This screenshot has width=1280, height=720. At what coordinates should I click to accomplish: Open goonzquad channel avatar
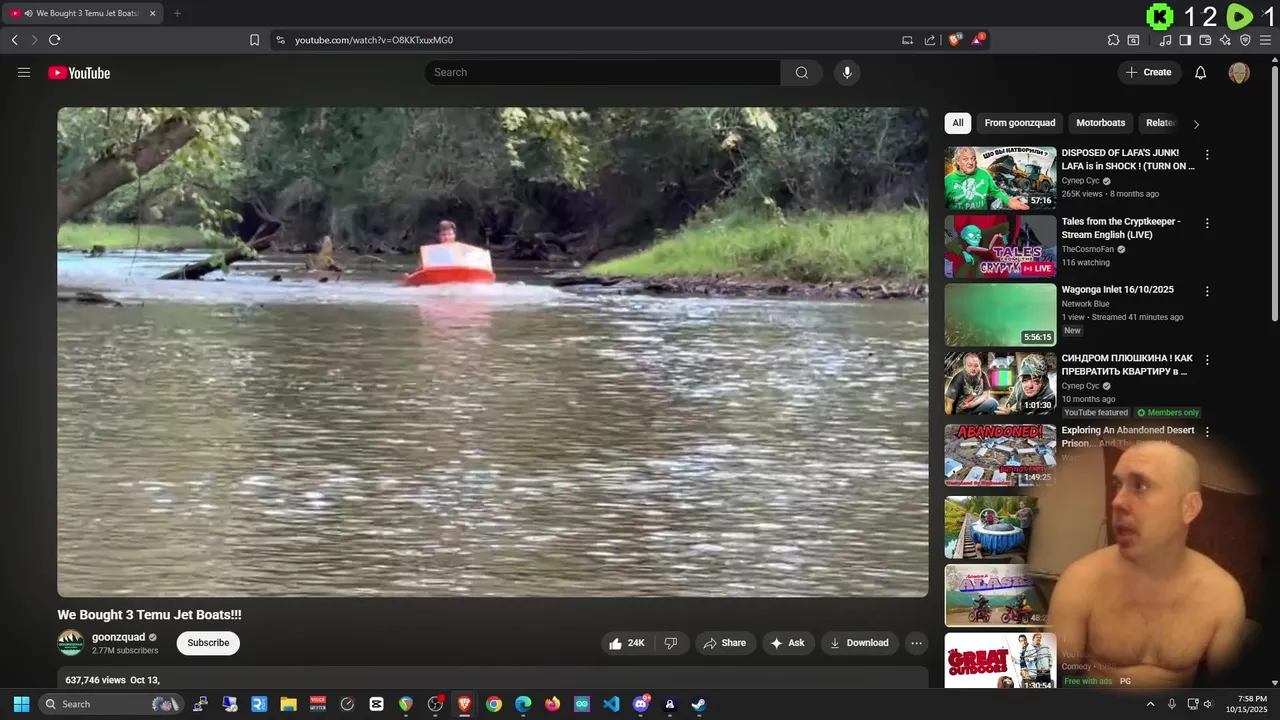(70, 643)
